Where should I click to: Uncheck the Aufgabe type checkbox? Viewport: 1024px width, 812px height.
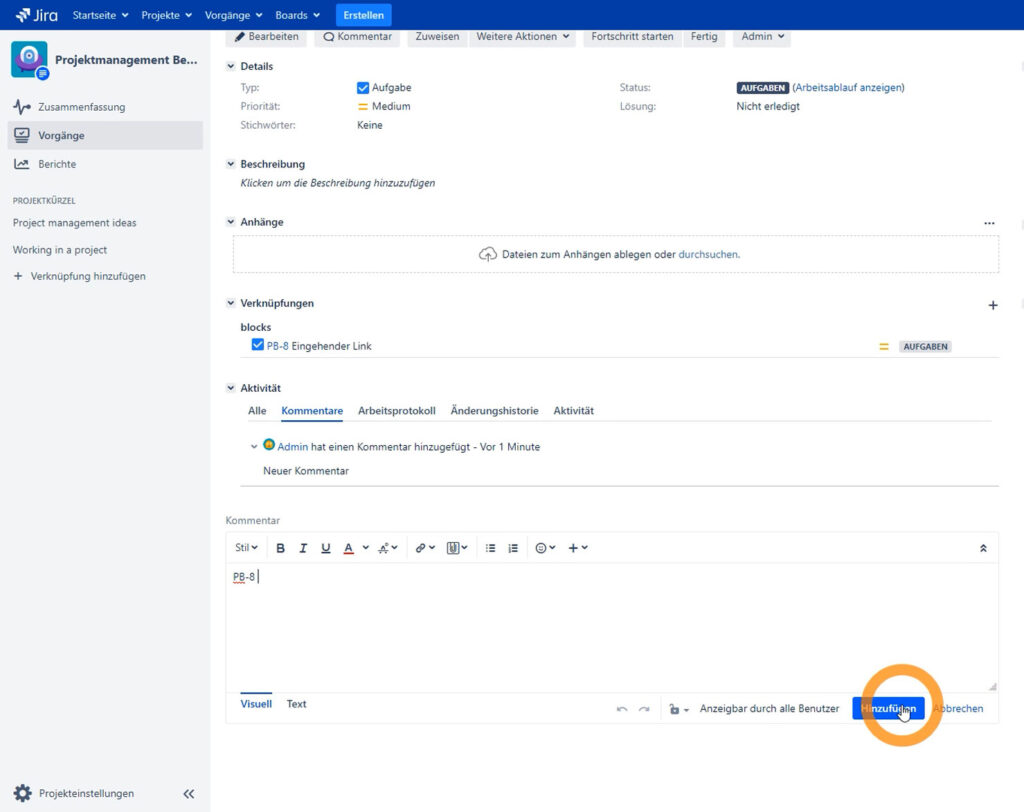363,87
